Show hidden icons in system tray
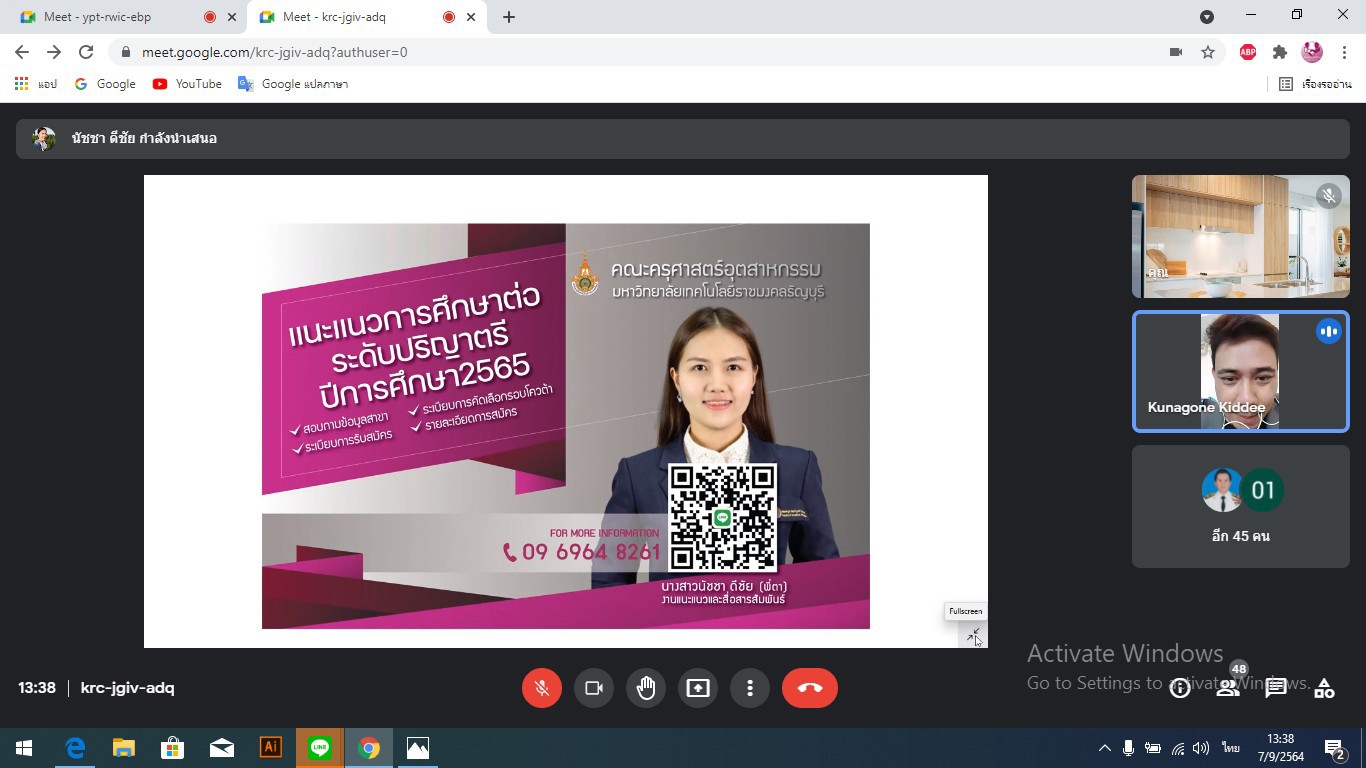1366x768 pixels. click(1104, 748)
